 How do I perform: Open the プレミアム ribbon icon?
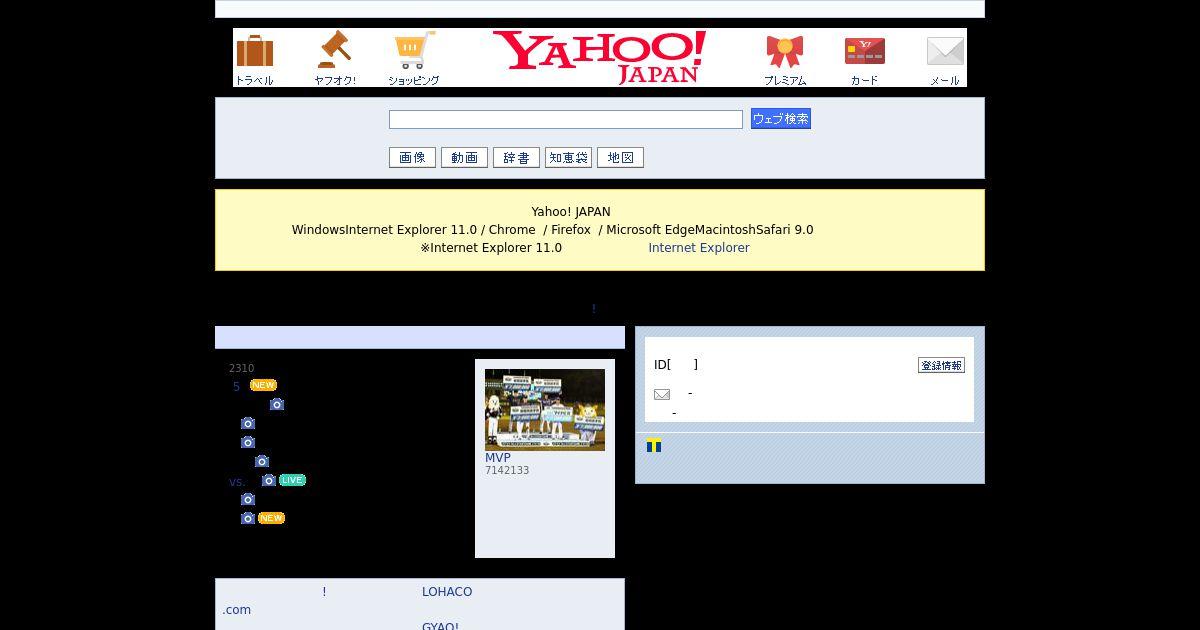[x=785, y=59]
